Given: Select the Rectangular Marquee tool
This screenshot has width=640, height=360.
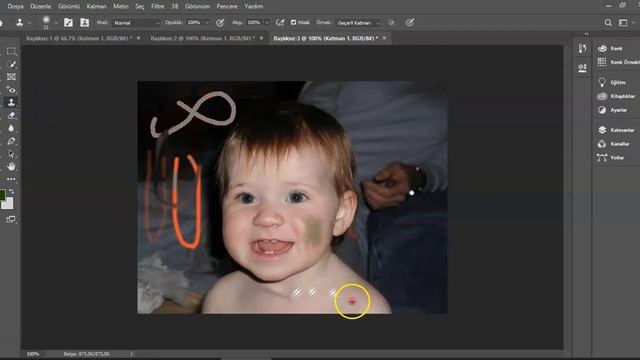Looking at the screenshot, I should pyautogui.click(x=11, y=51).
